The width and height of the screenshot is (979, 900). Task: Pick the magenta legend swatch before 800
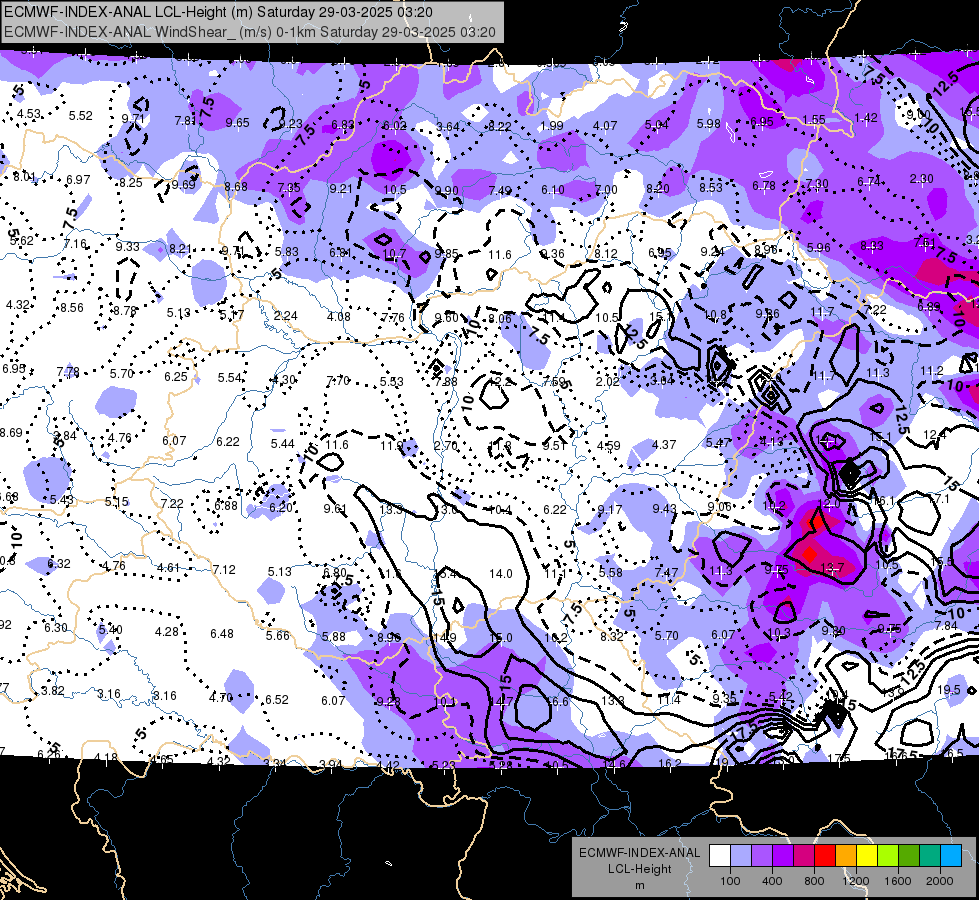[x=804, y=856]
